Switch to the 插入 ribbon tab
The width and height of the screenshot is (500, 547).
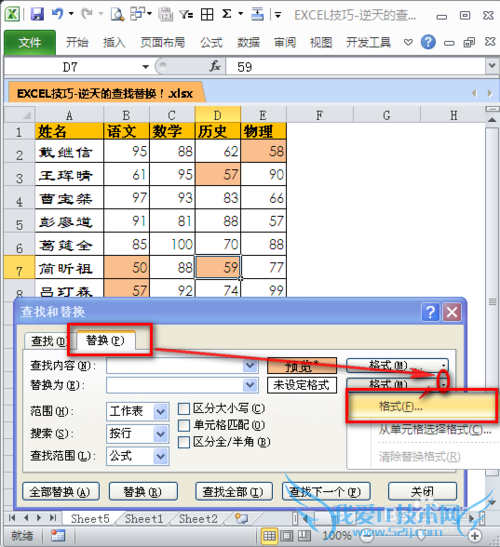[x=114, y=43]
